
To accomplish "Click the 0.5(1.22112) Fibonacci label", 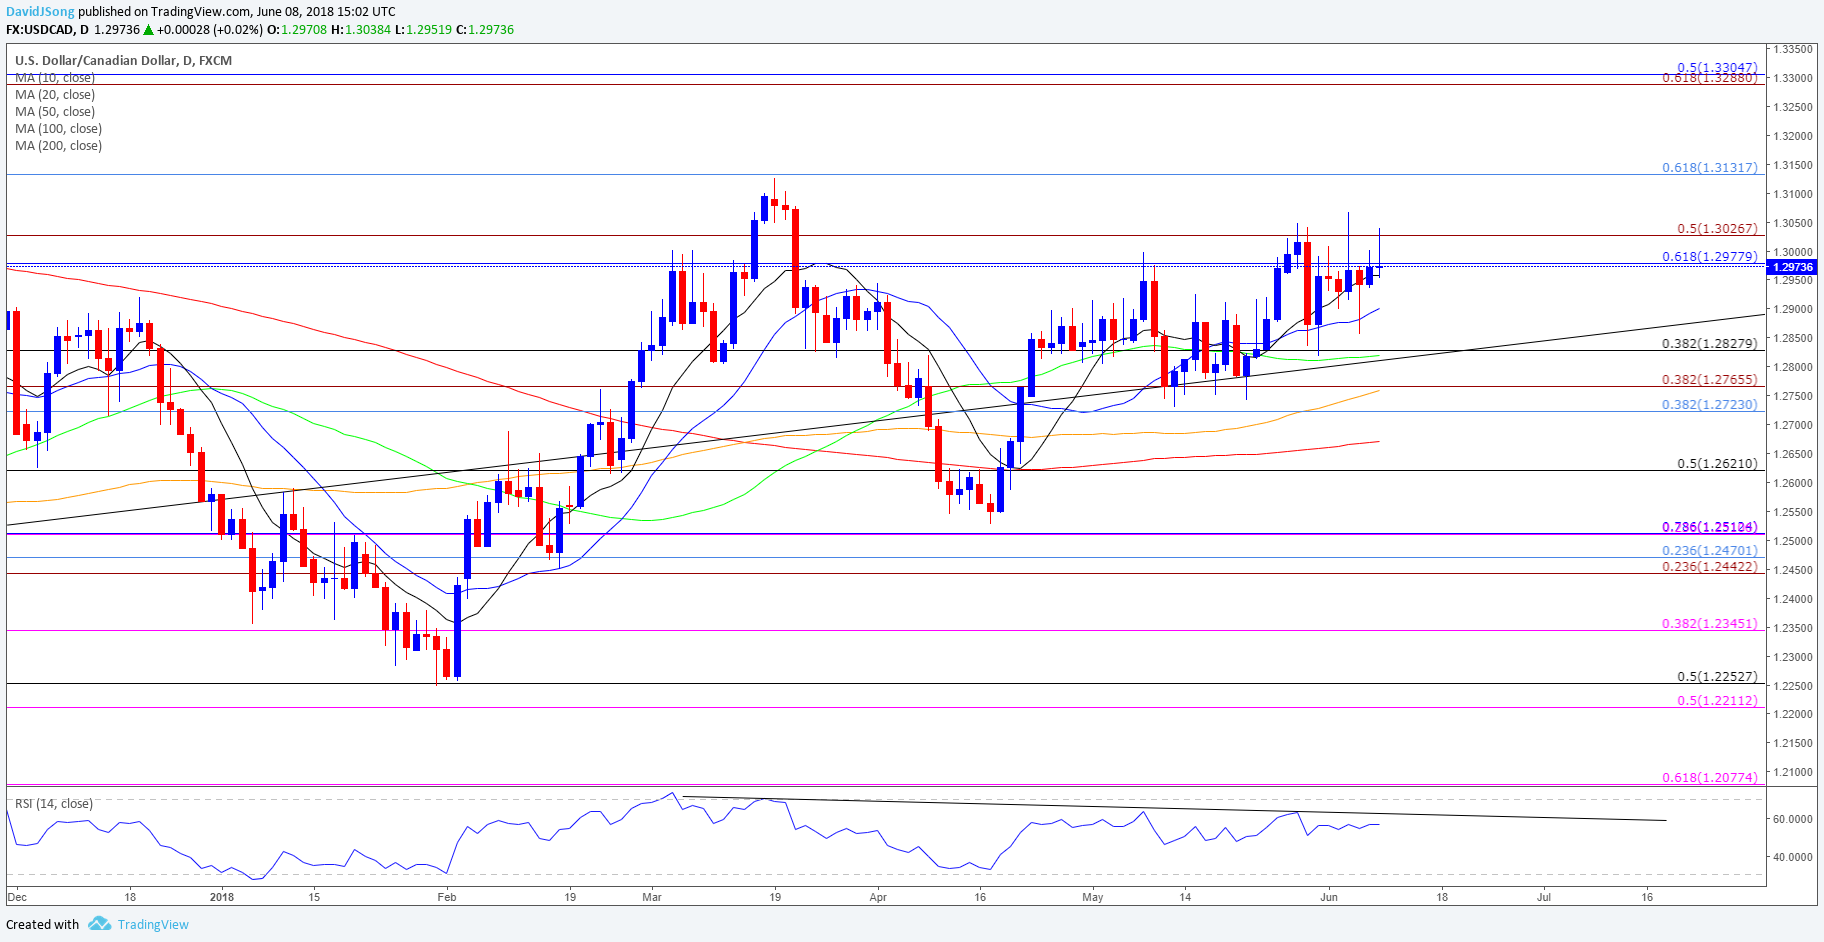I will coord(1717,701).
